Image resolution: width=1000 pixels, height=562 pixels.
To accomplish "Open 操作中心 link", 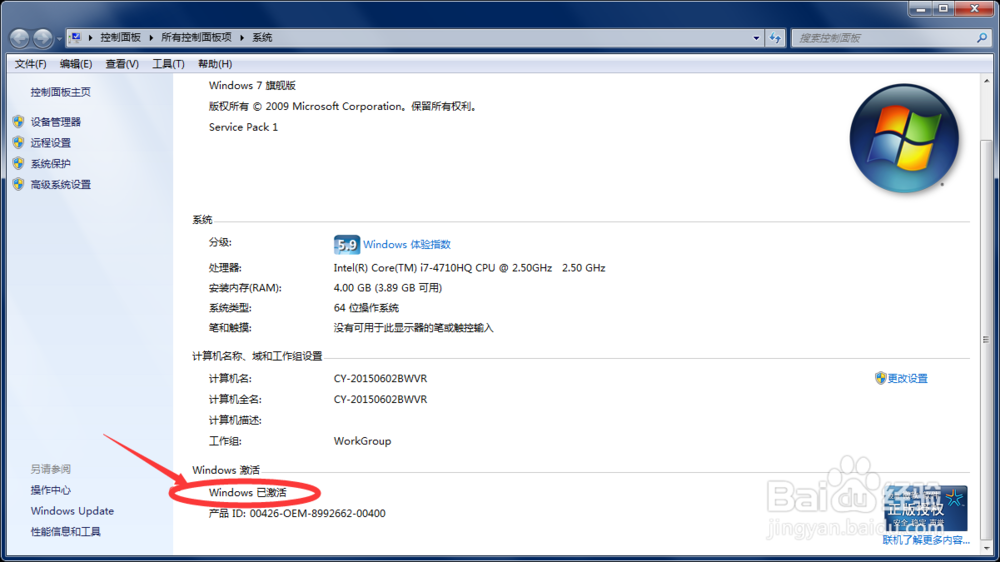I will 50,490.
